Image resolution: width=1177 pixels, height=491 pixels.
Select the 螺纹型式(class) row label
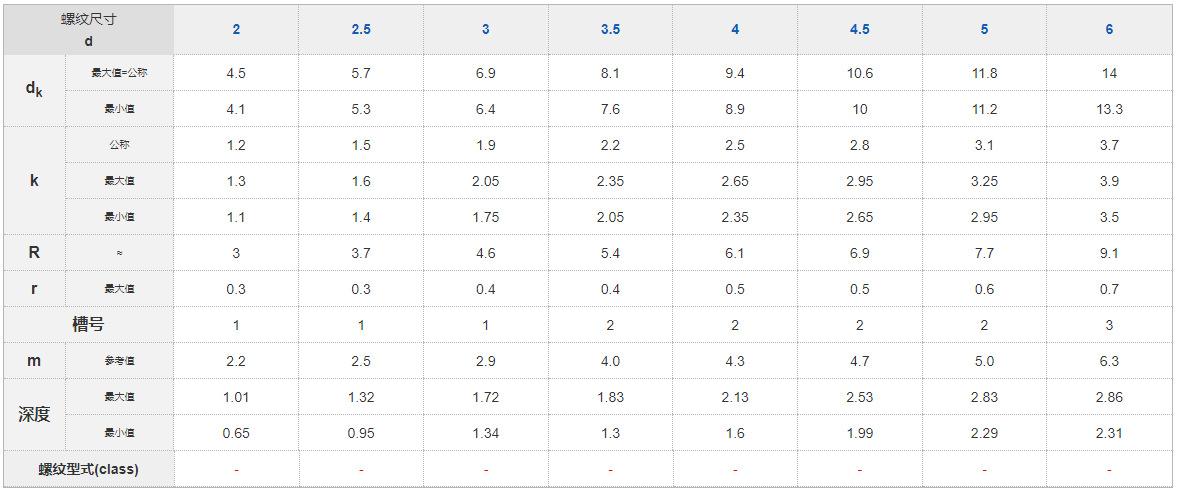coord(89,470)
